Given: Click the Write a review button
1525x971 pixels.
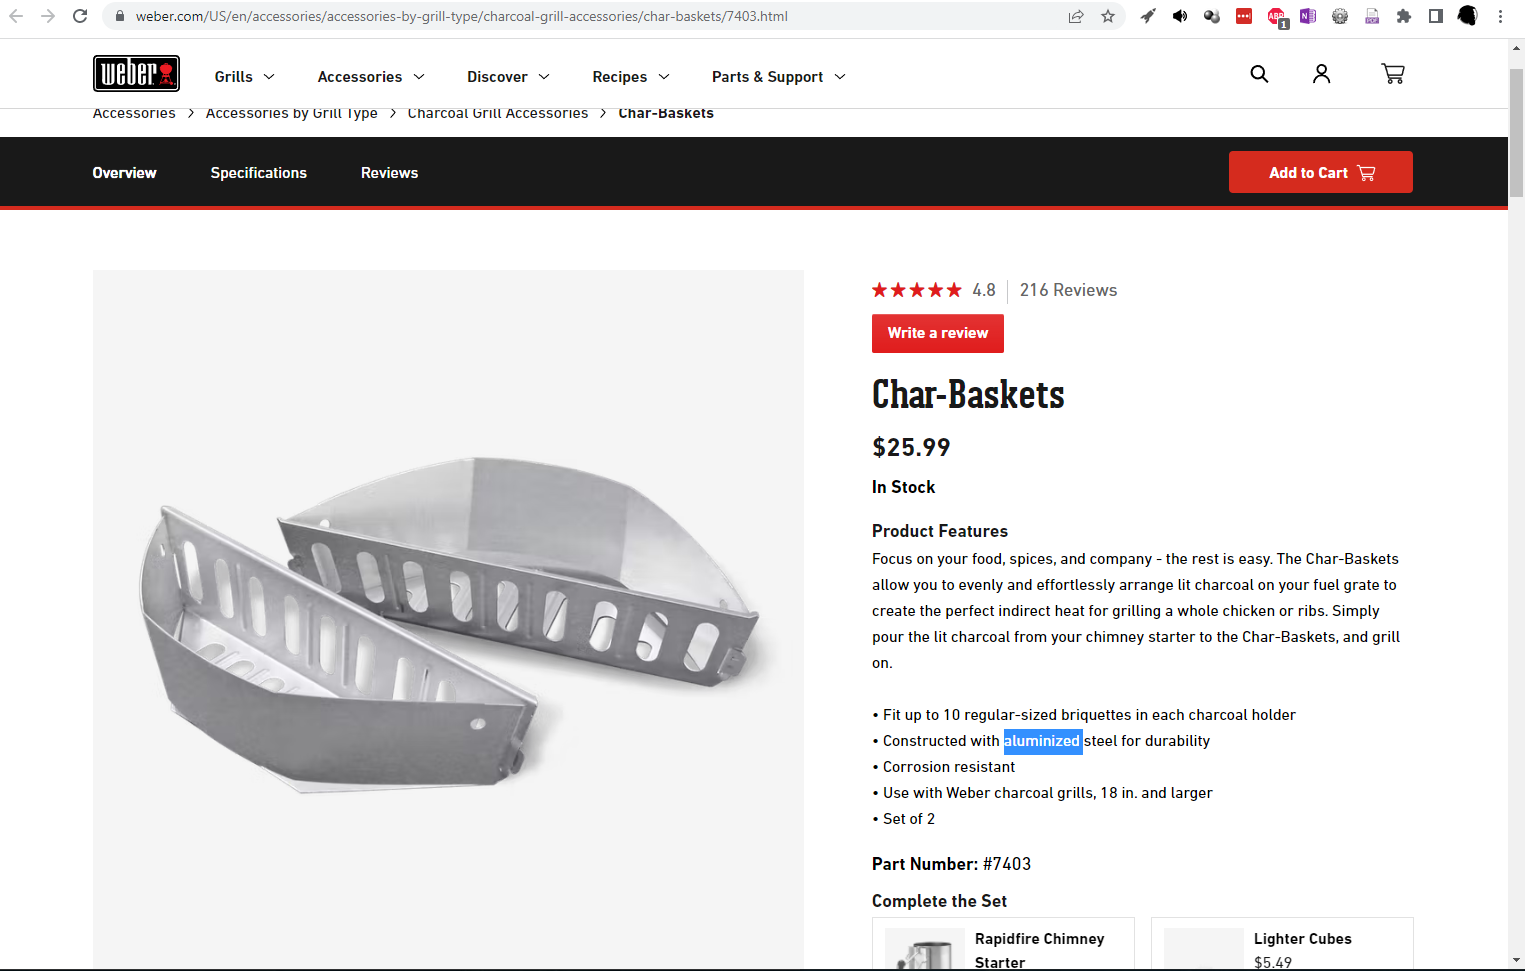Looking at the screenshot, I should pyautogui.click(x=937, y=333).
